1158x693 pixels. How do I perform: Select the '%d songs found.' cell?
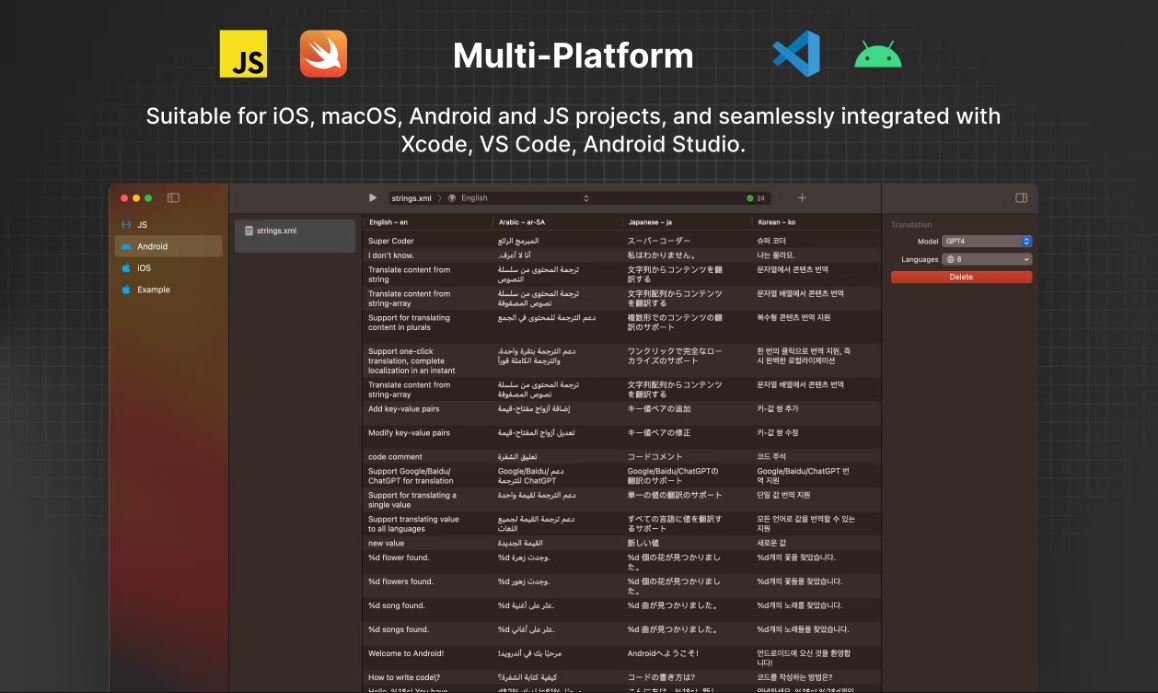[398, 629]
